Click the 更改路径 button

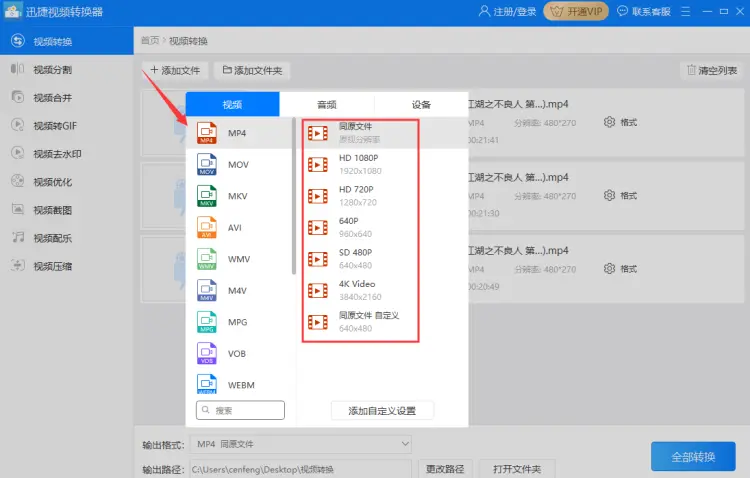[x=445, y=469]
